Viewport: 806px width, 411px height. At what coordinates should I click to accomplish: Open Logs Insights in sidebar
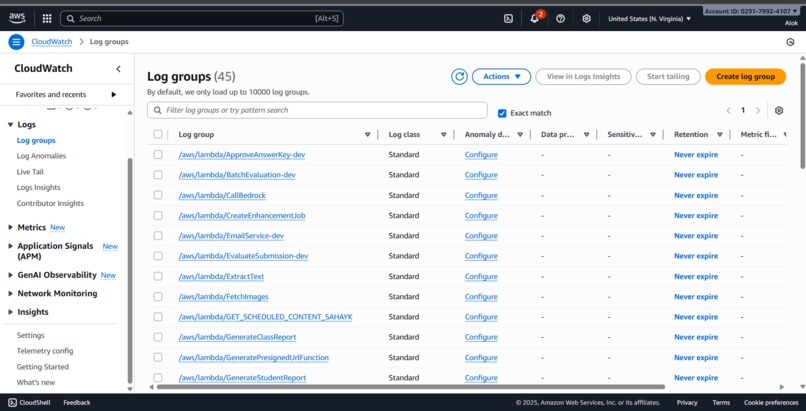38,188
